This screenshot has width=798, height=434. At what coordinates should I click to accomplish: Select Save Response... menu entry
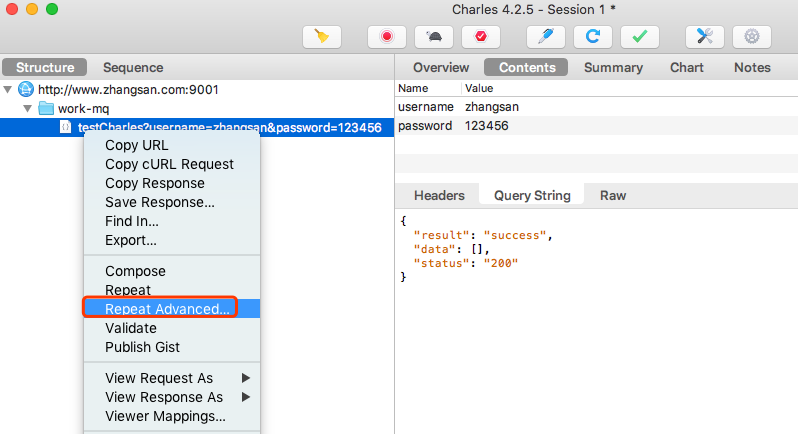[172, 202]
